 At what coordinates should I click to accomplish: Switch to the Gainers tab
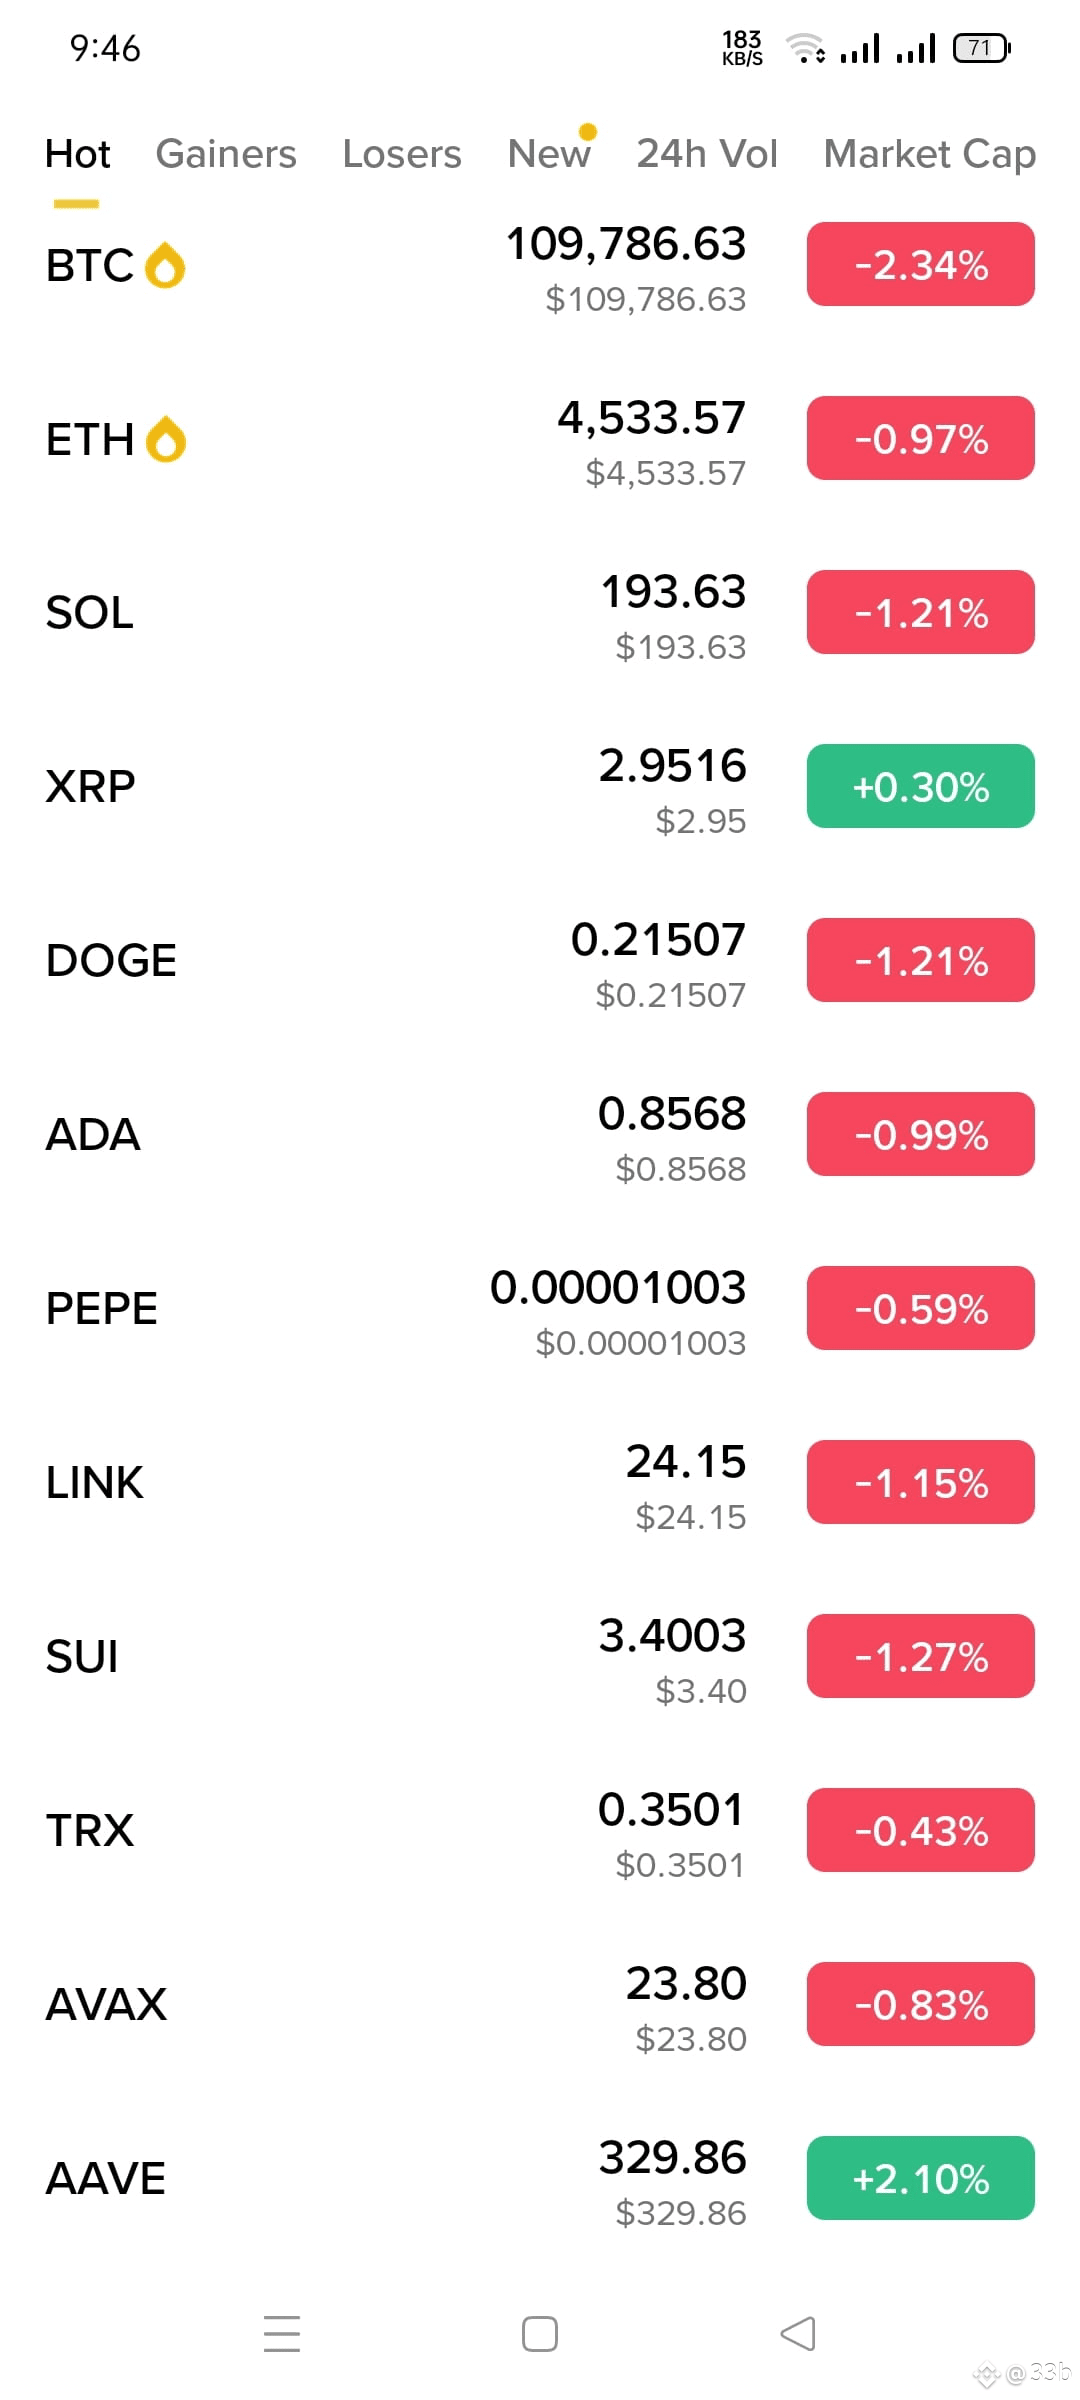tap(226, 154)
